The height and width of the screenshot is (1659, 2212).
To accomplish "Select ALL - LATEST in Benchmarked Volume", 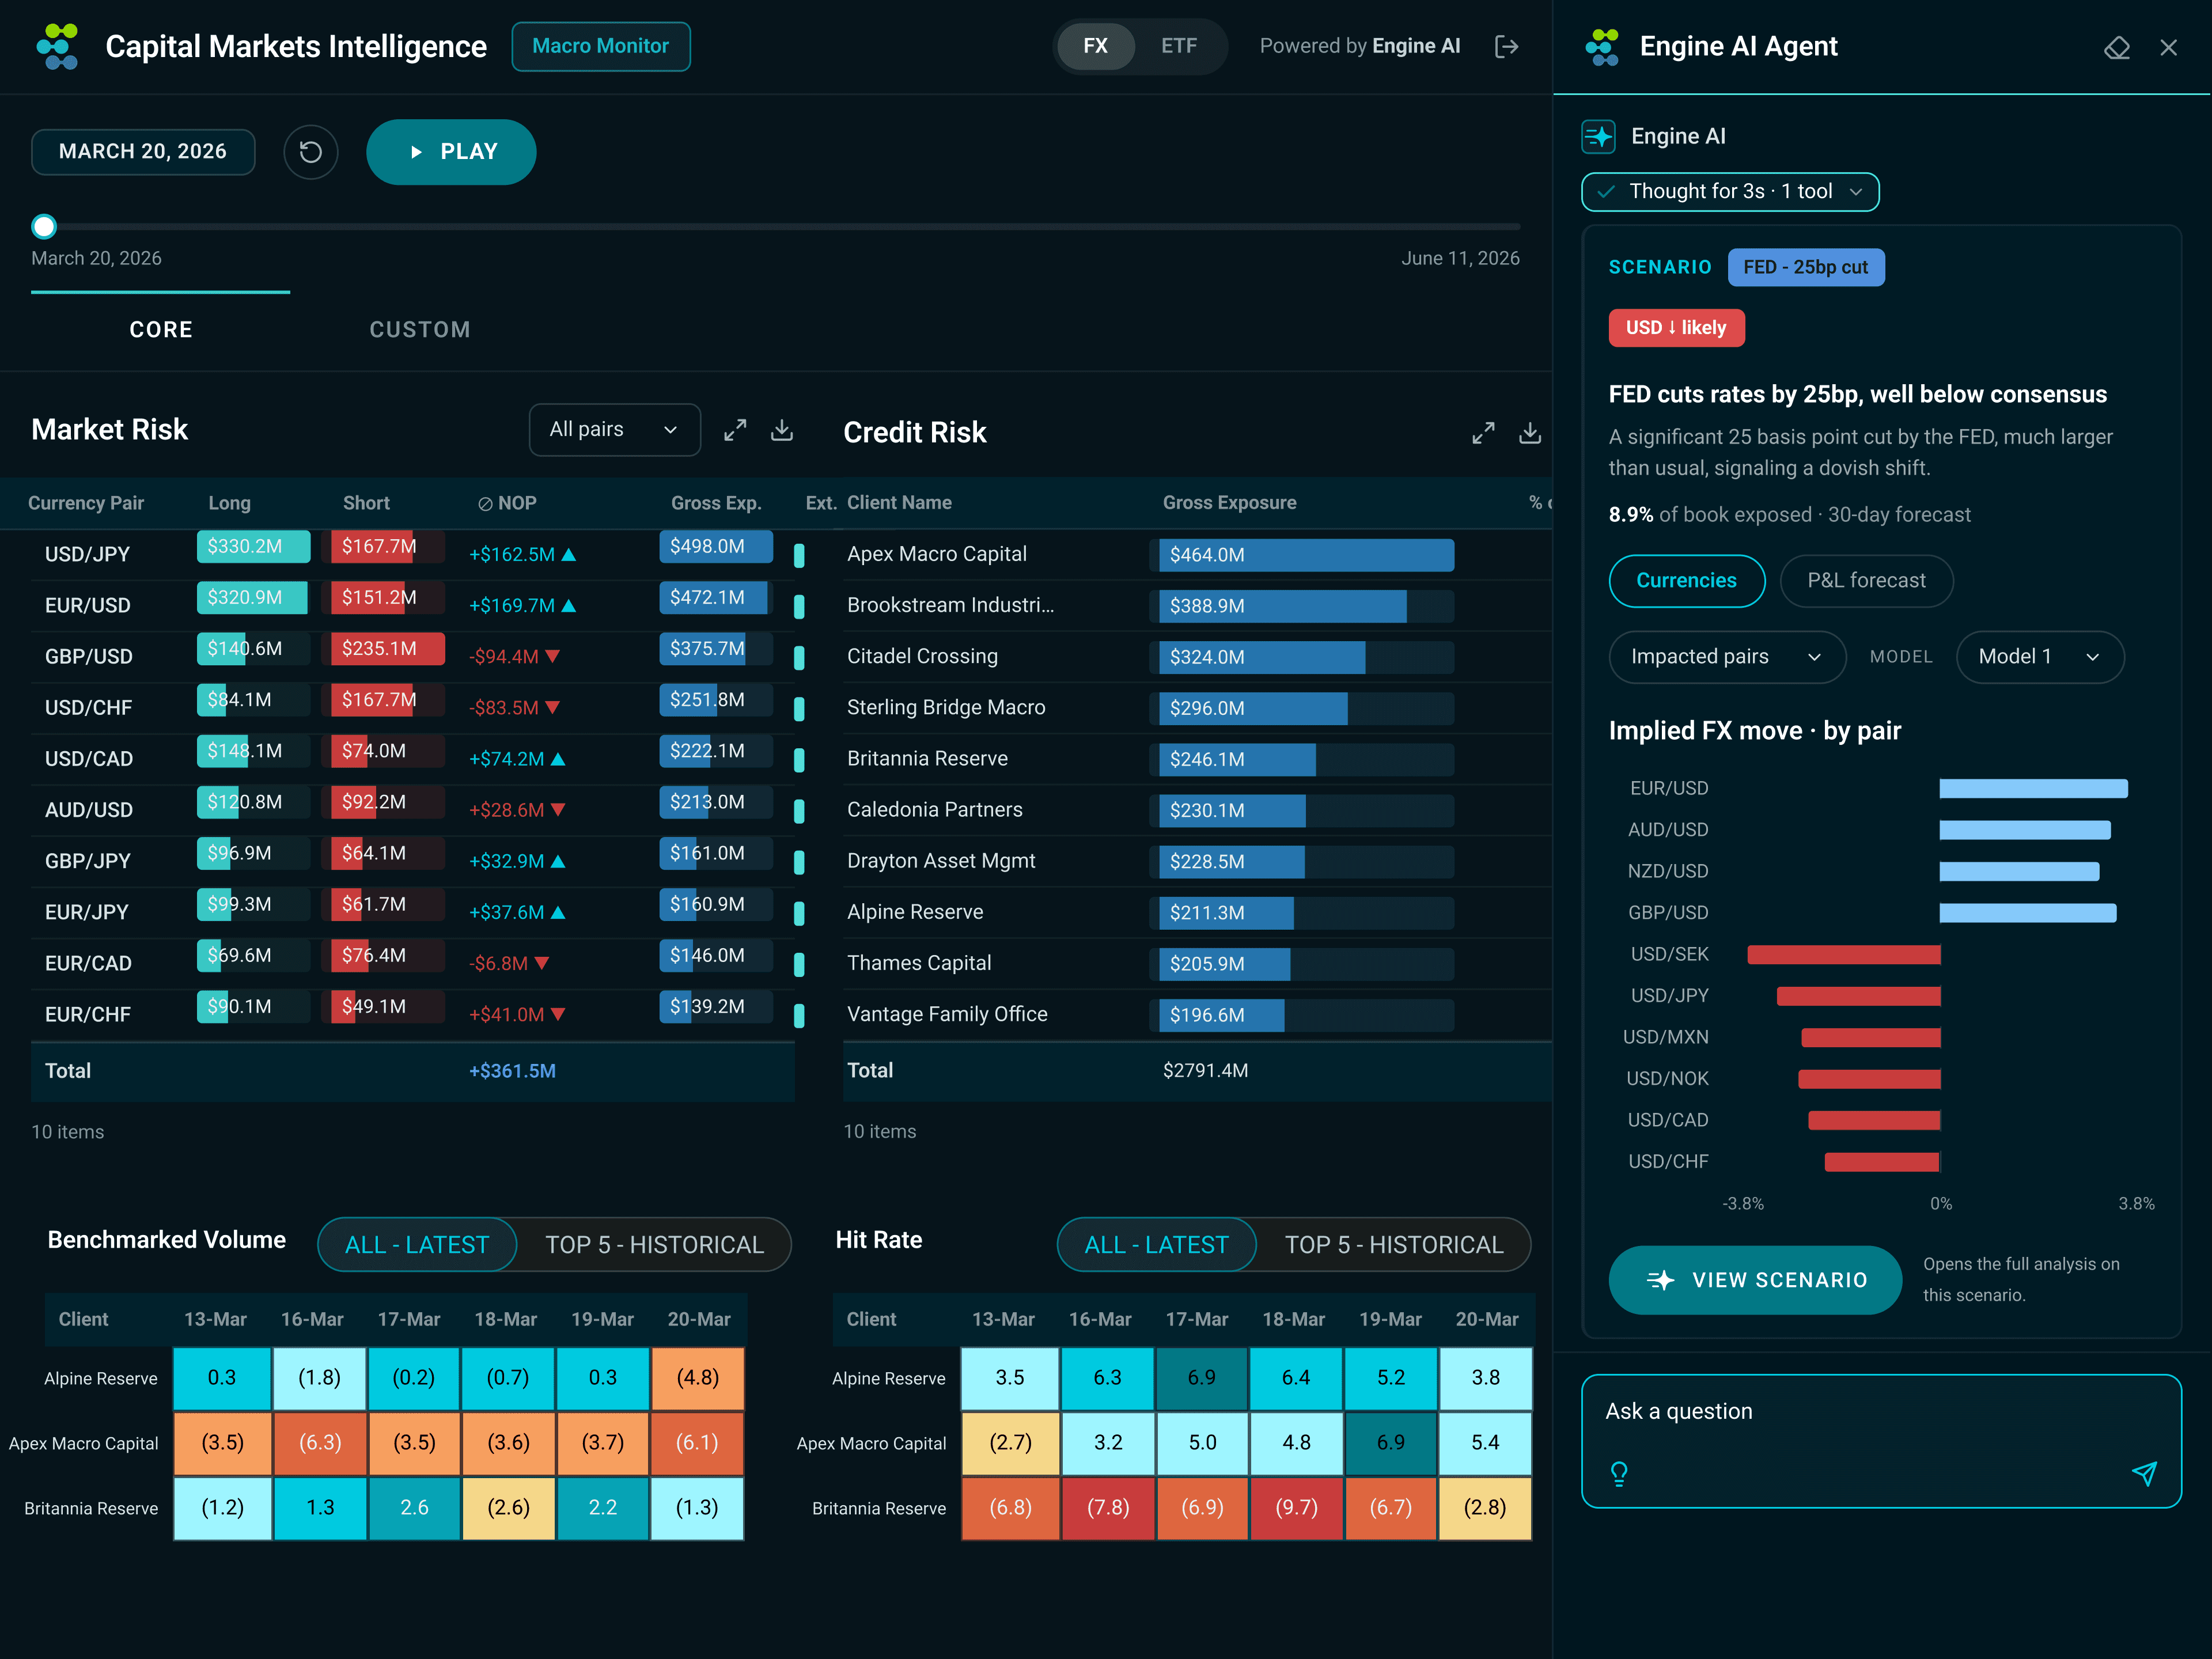I will (x=417, y=1244).
